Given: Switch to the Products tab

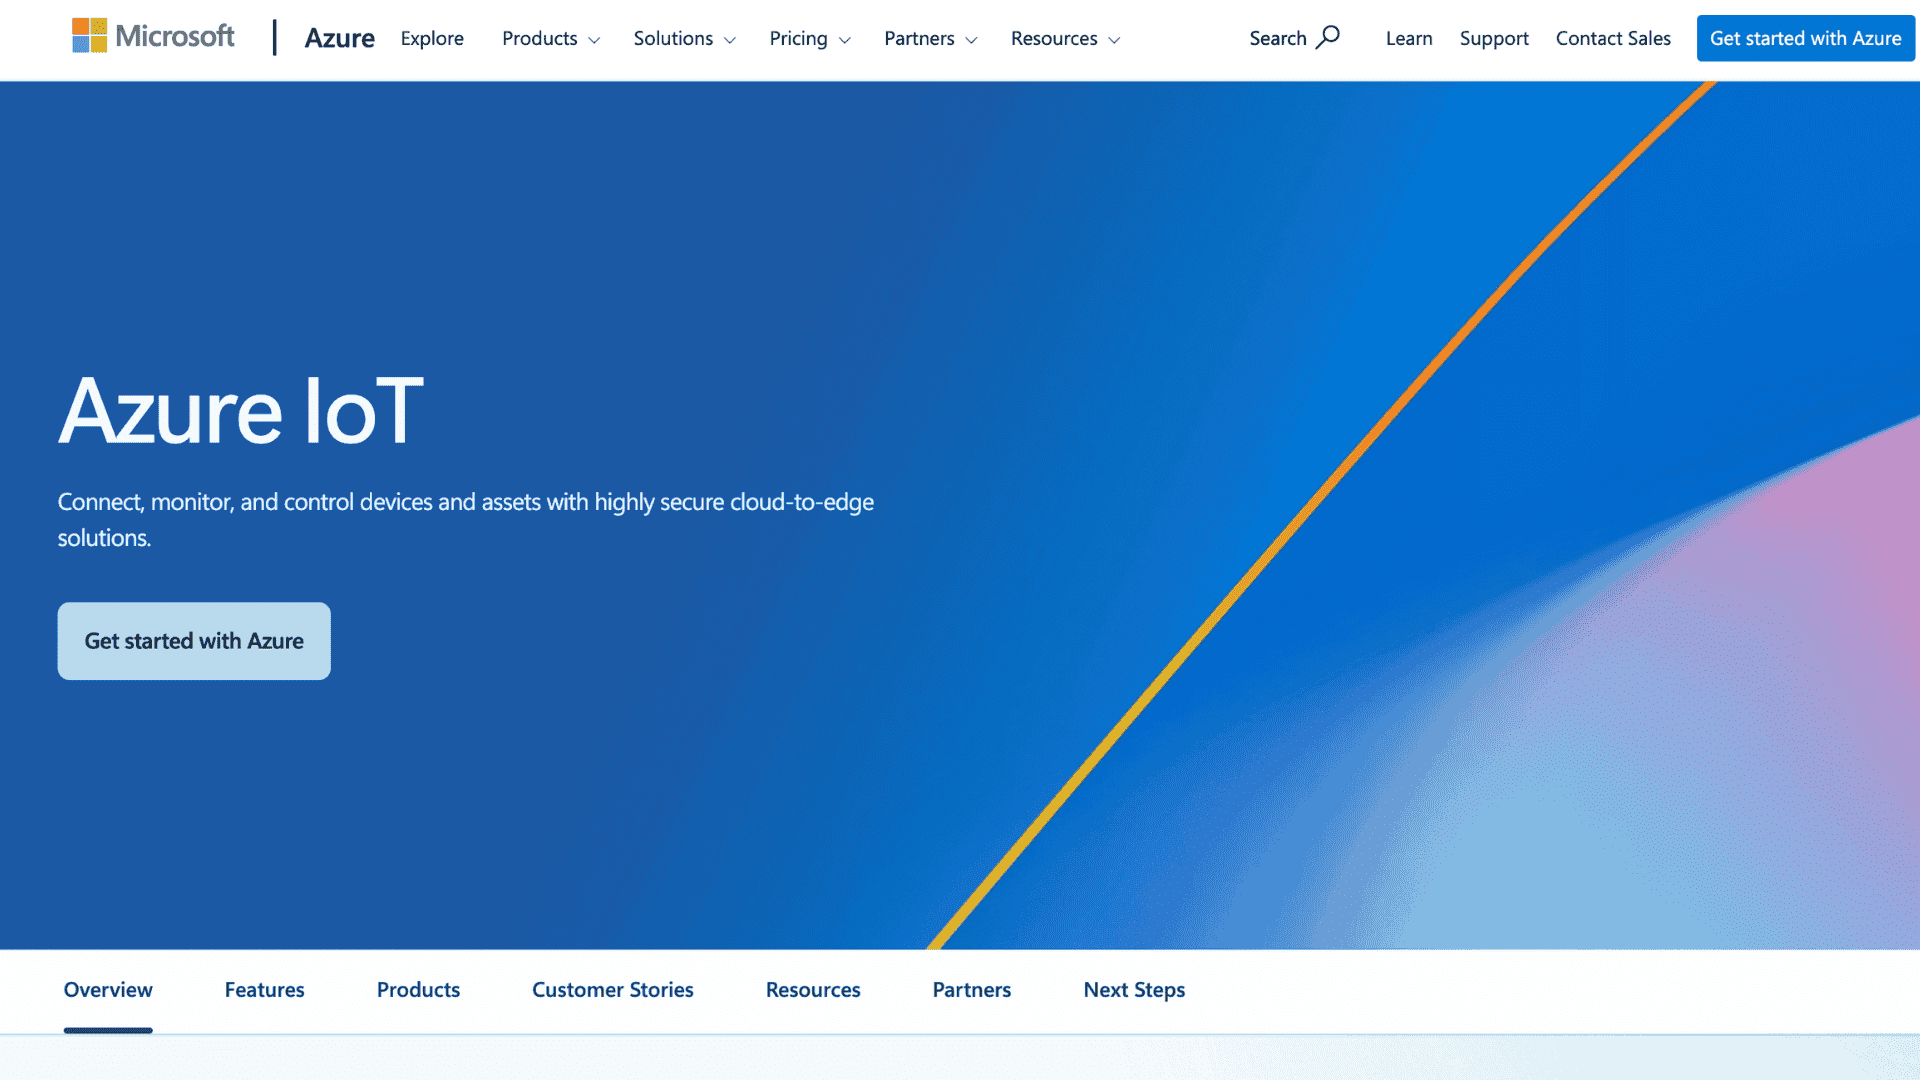Looking at the screenshot, I should click(418, 989).
